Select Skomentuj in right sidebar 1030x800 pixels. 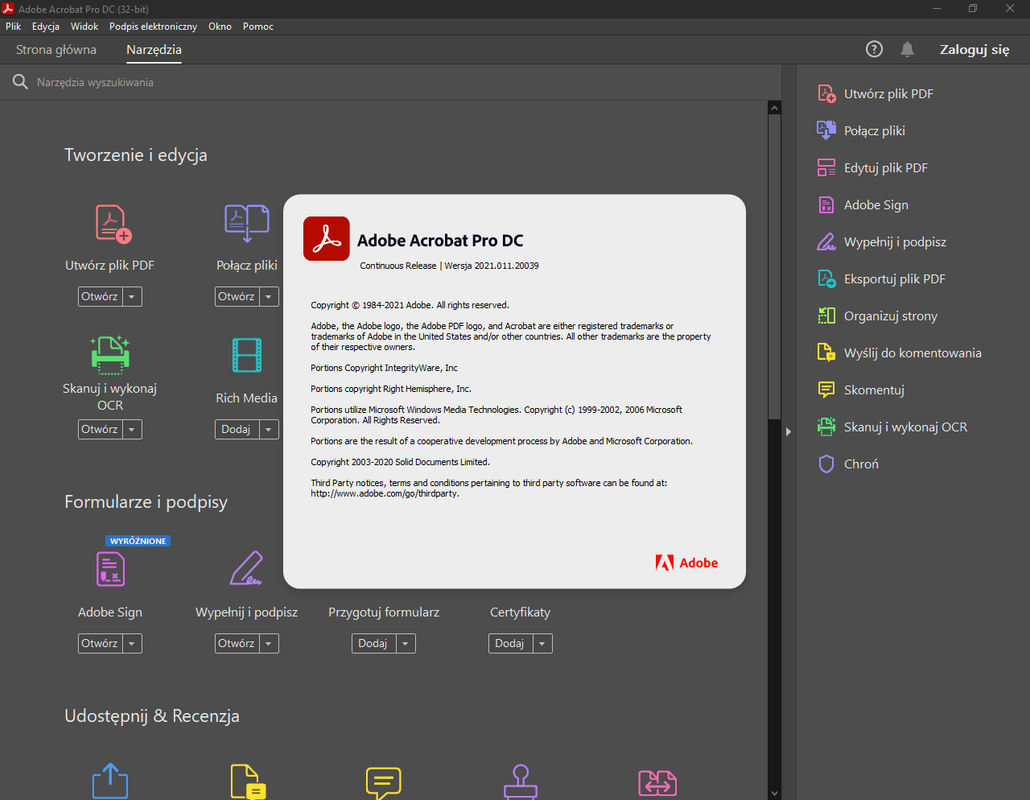(861, 390)
